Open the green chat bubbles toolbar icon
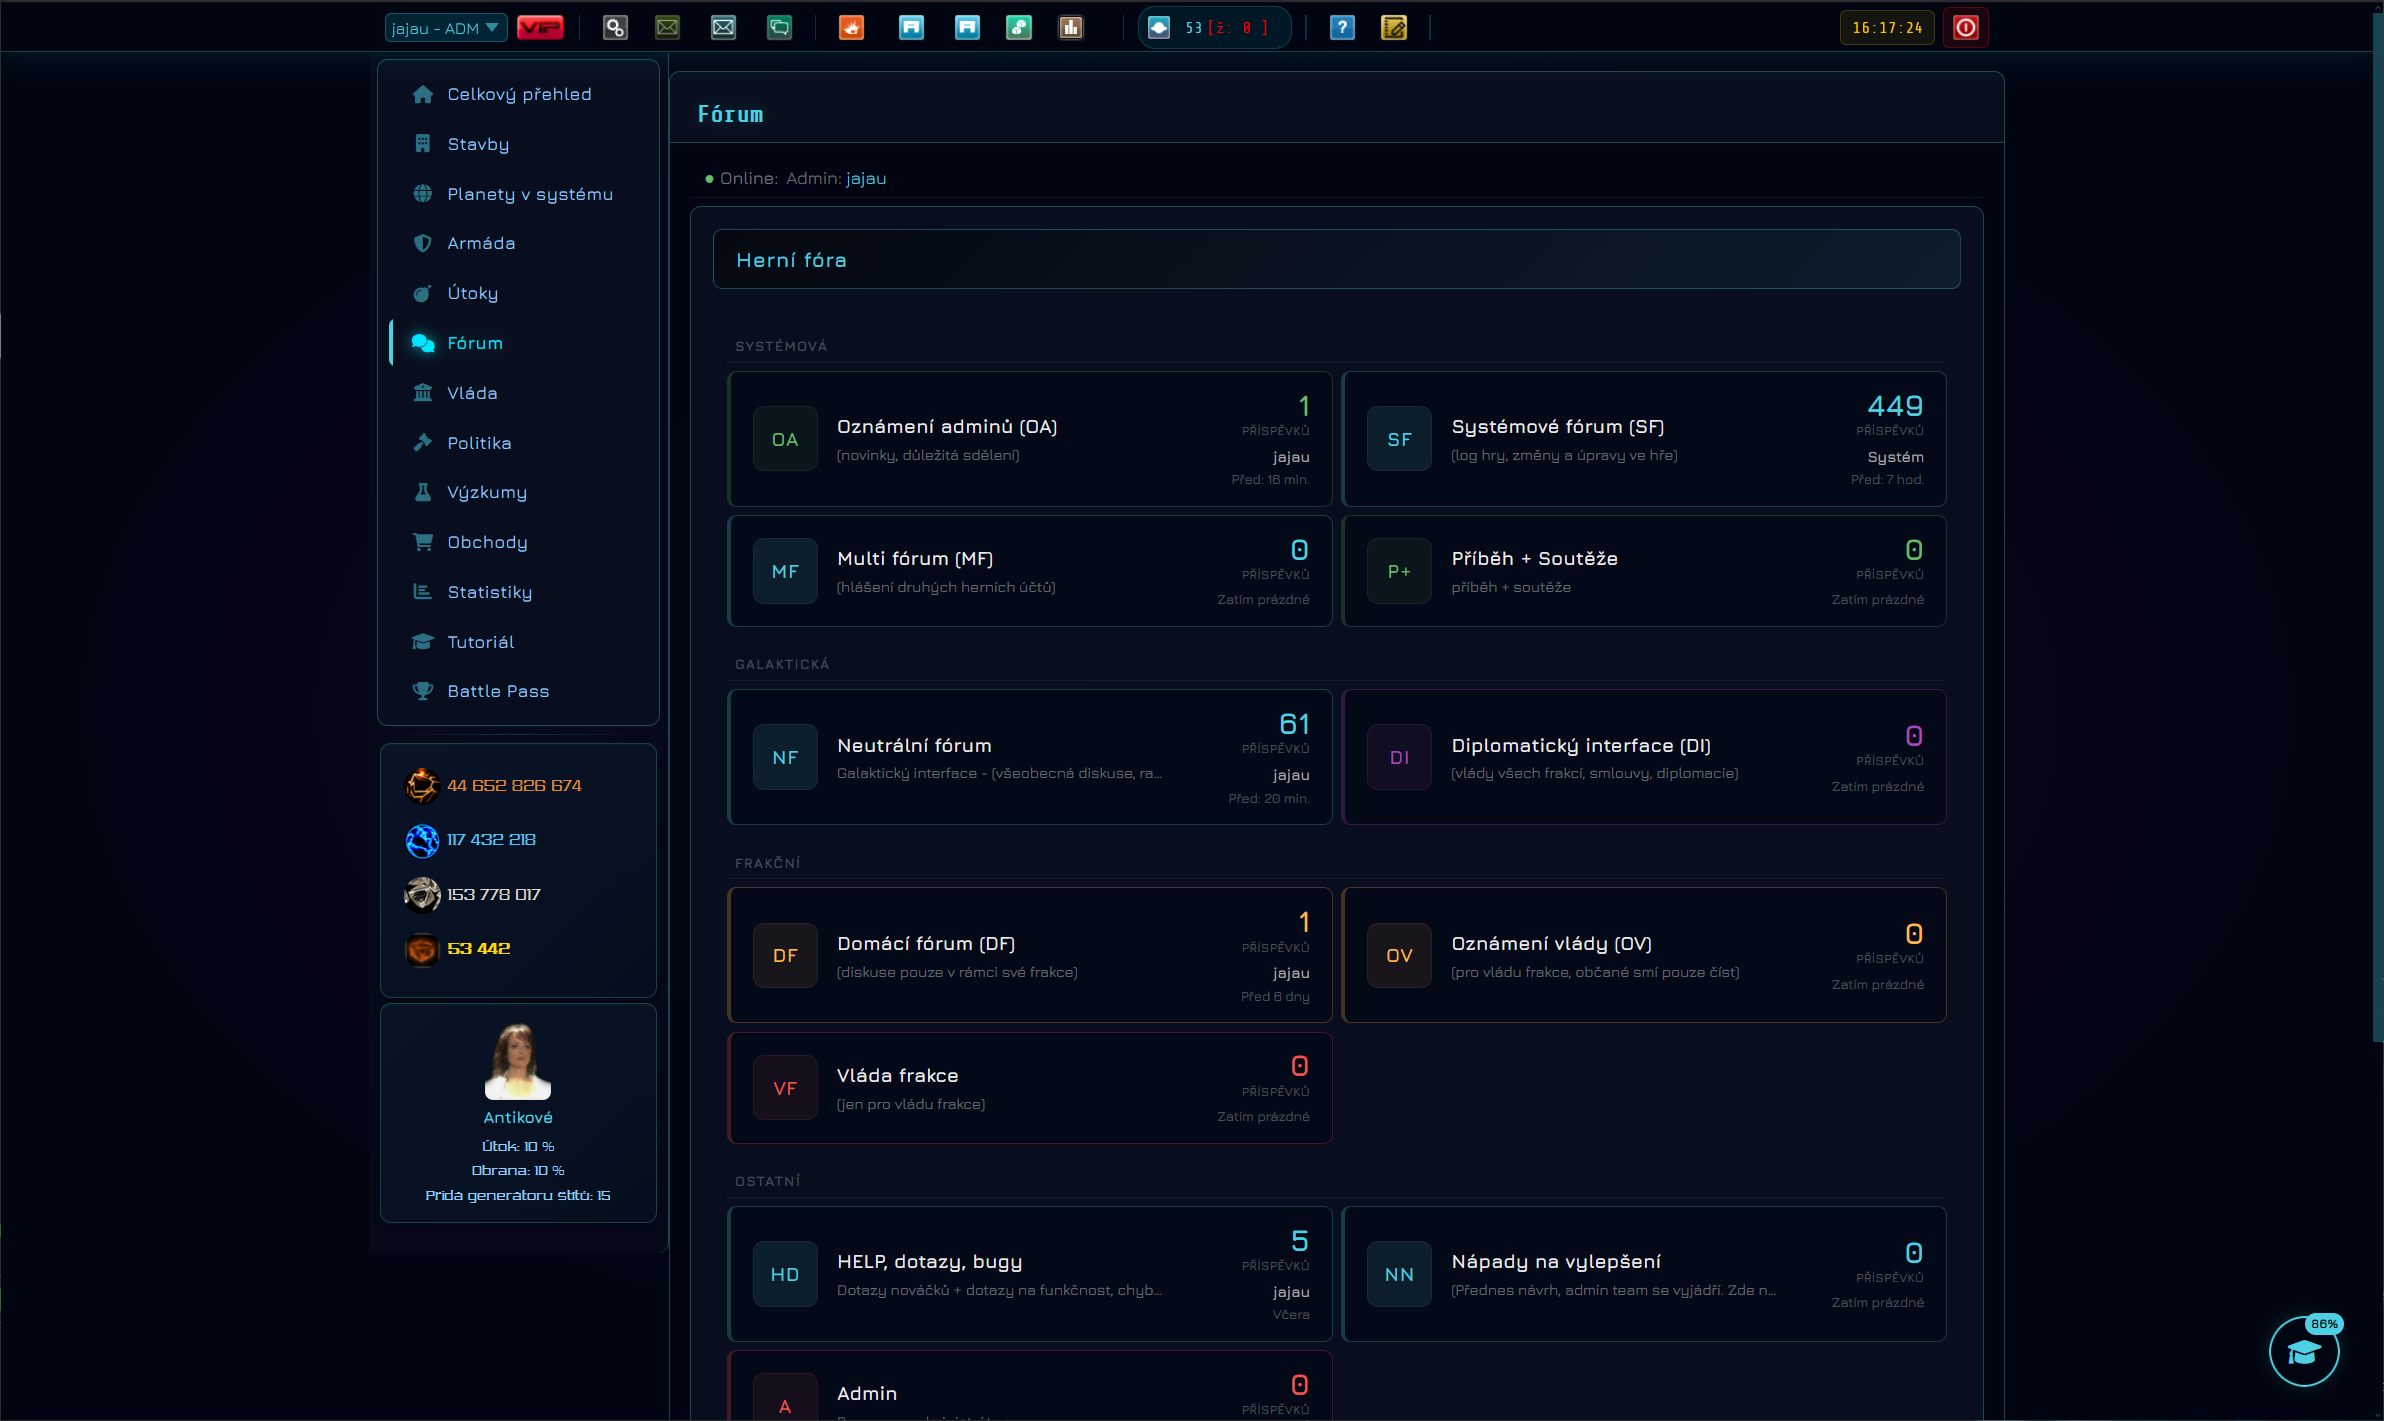This screenshot has width=2384, height=1421. tap(779, 28)
